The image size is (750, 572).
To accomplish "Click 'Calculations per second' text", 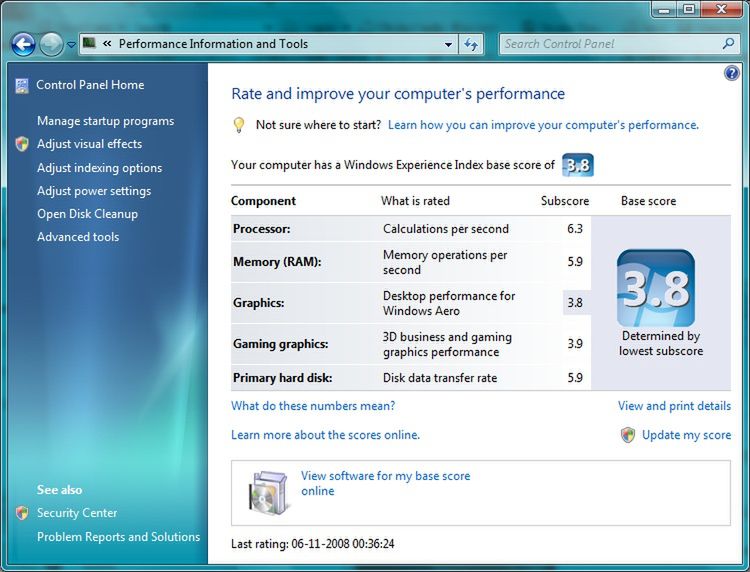I will pos(446,229).
